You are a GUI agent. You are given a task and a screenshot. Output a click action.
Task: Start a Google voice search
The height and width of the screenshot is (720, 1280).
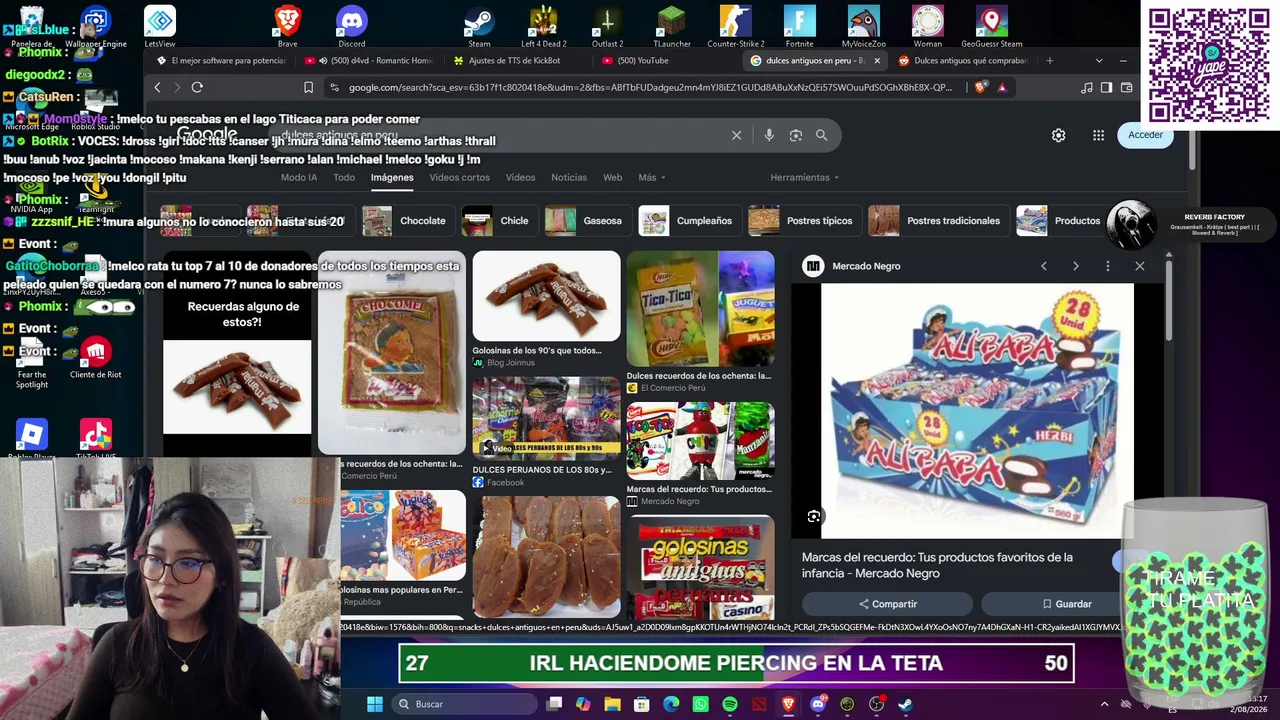click(x=769, y=135)
